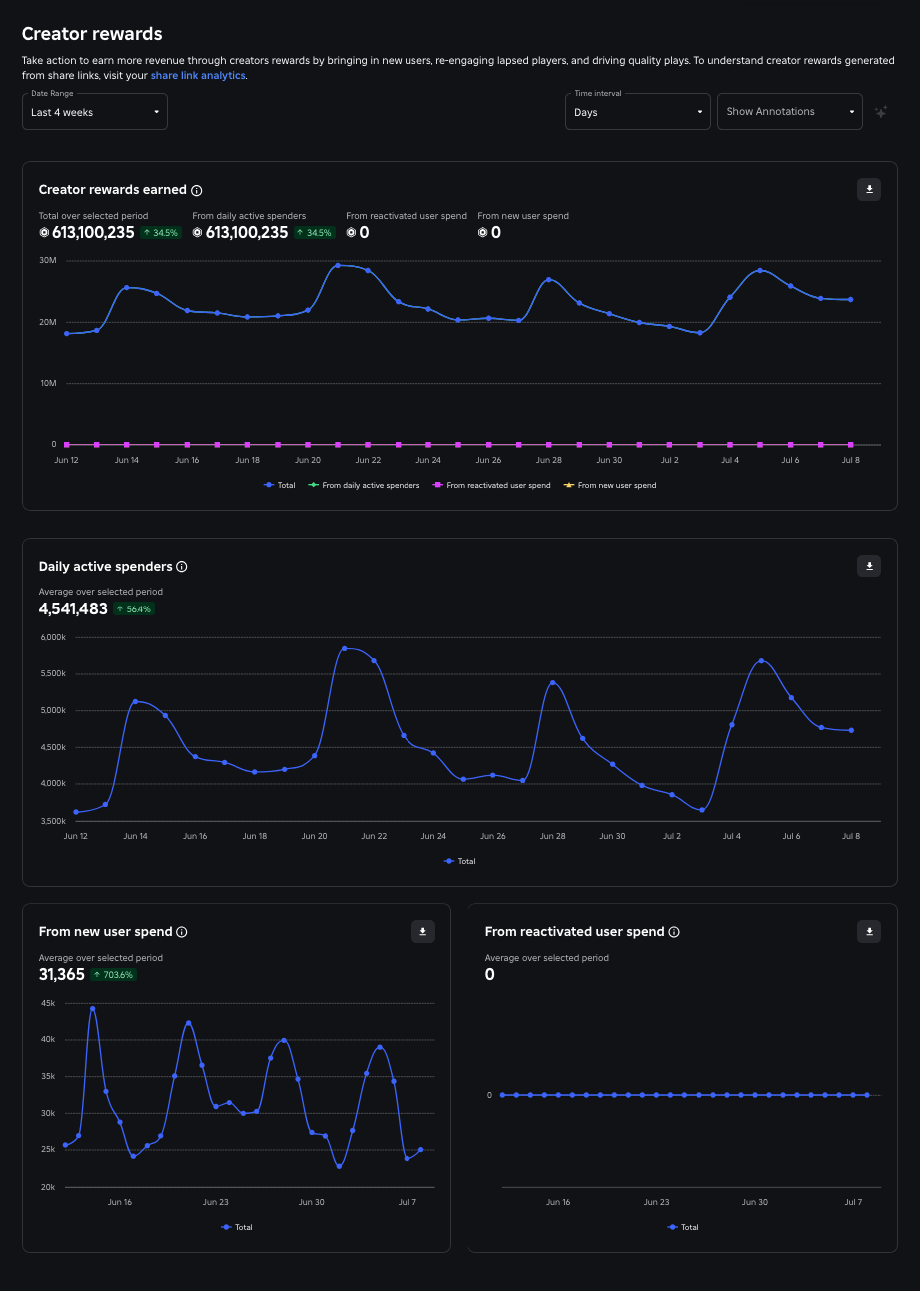This screenshot has width=920, height=1291.
Task: Click info icon beside Daily active spenders
Action: (x=182, y=567)
